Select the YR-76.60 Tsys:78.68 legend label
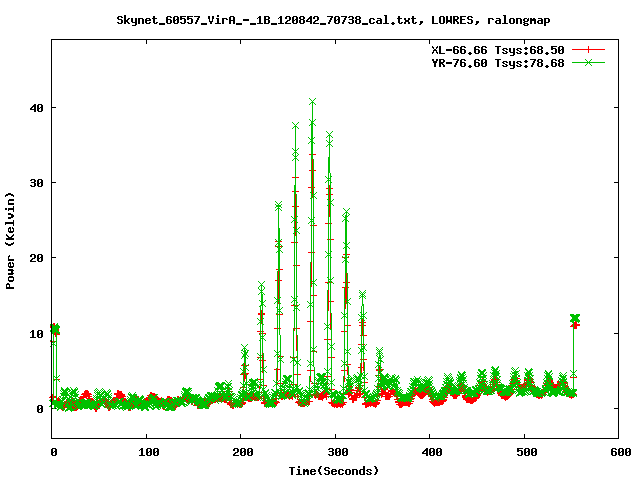Image resolution: width=640 pixels, height=480 pixels. click(x=496, y=62)
